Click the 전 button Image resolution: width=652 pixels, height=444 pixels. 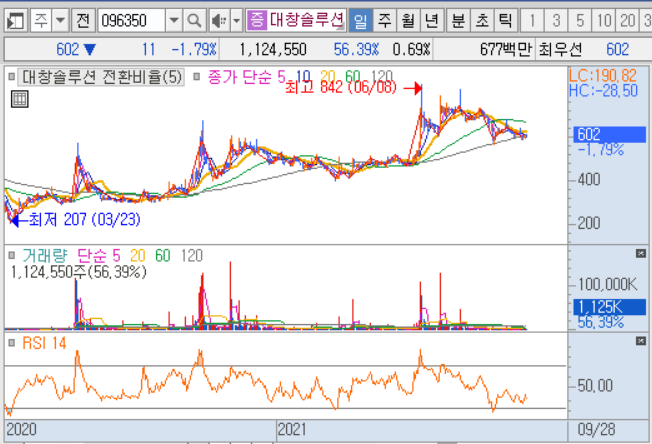point(83,20)
